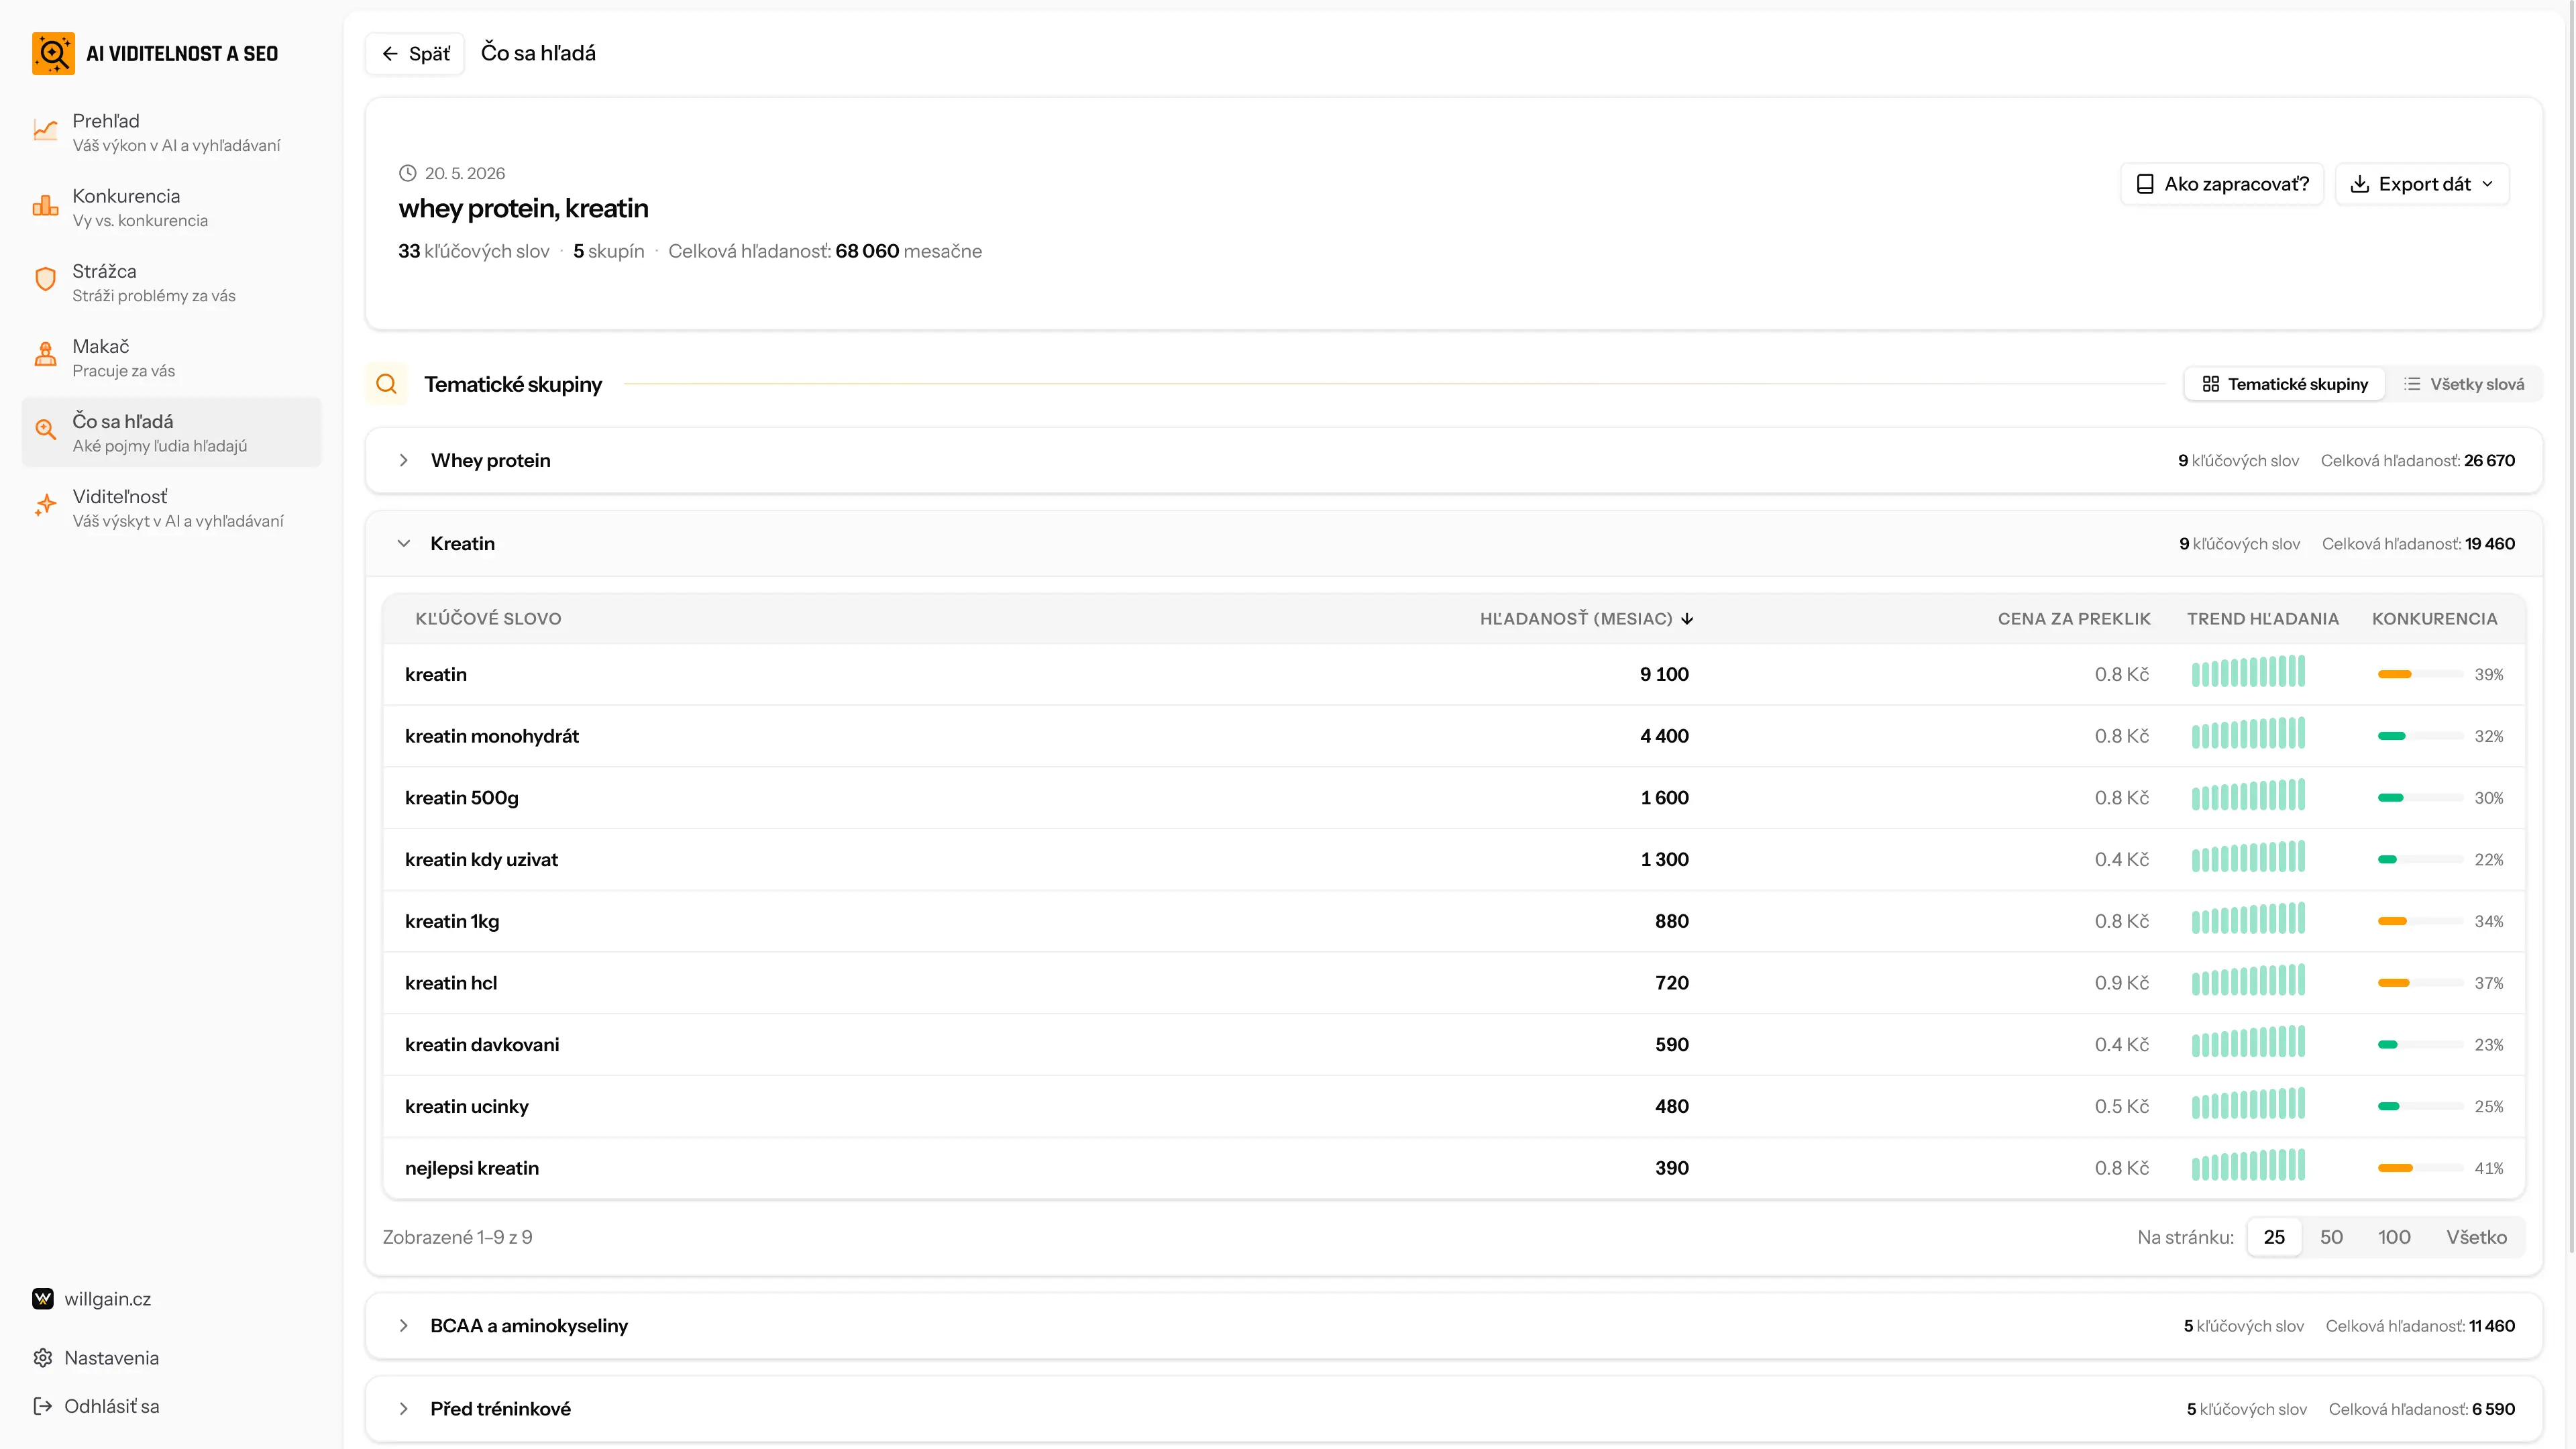Viewport: 2576px width, 1449px height.
Task: Click the Viditeľnosť sparkle icon
Action: (45, 506)
